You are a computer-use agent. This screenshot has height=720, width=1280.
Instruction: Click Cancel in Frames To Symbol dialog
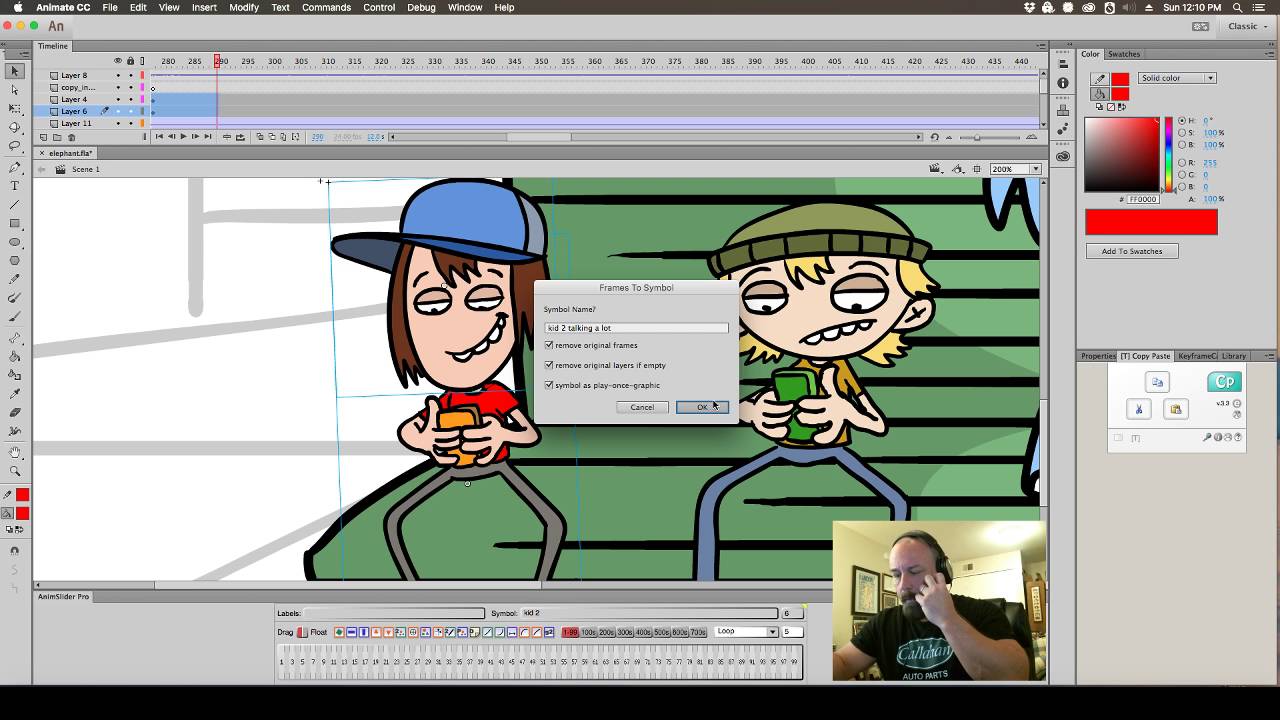[x=642, y=407]
